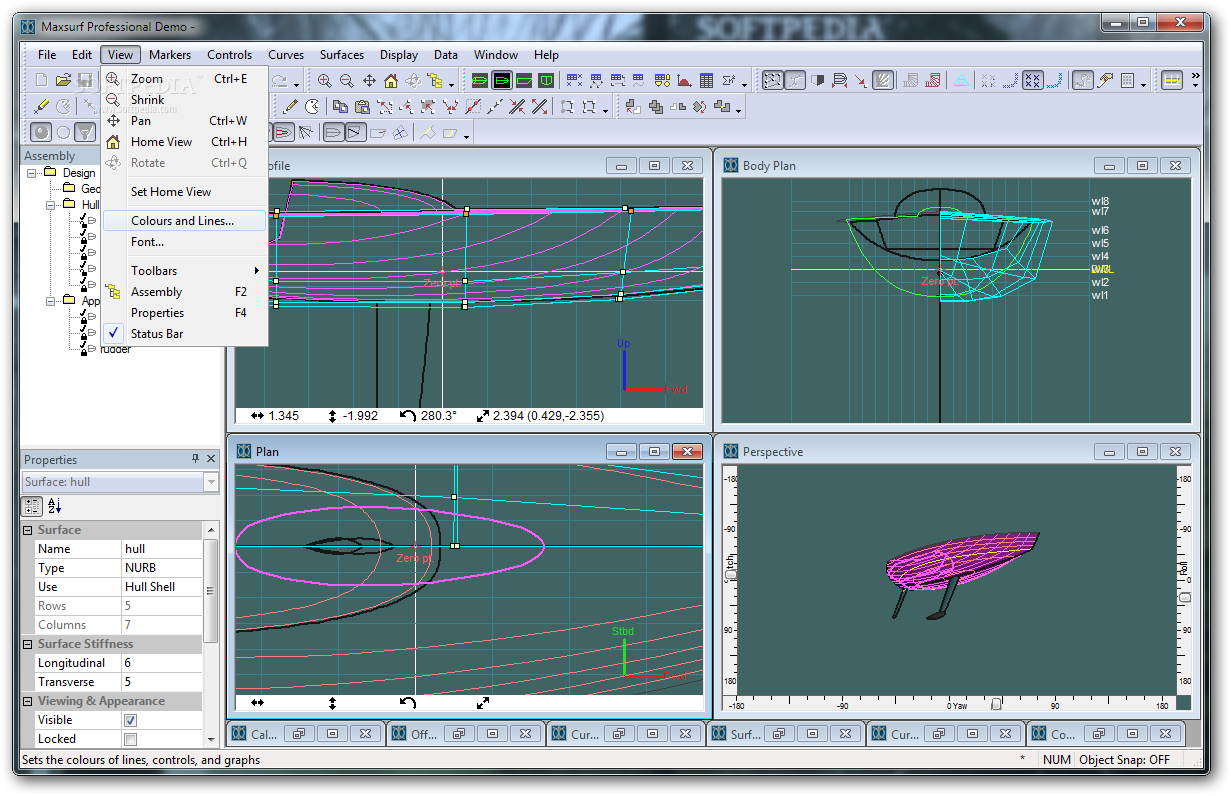
Task: Click the Pitch slider on Perspective left edge
Action: tap(729, 575)
